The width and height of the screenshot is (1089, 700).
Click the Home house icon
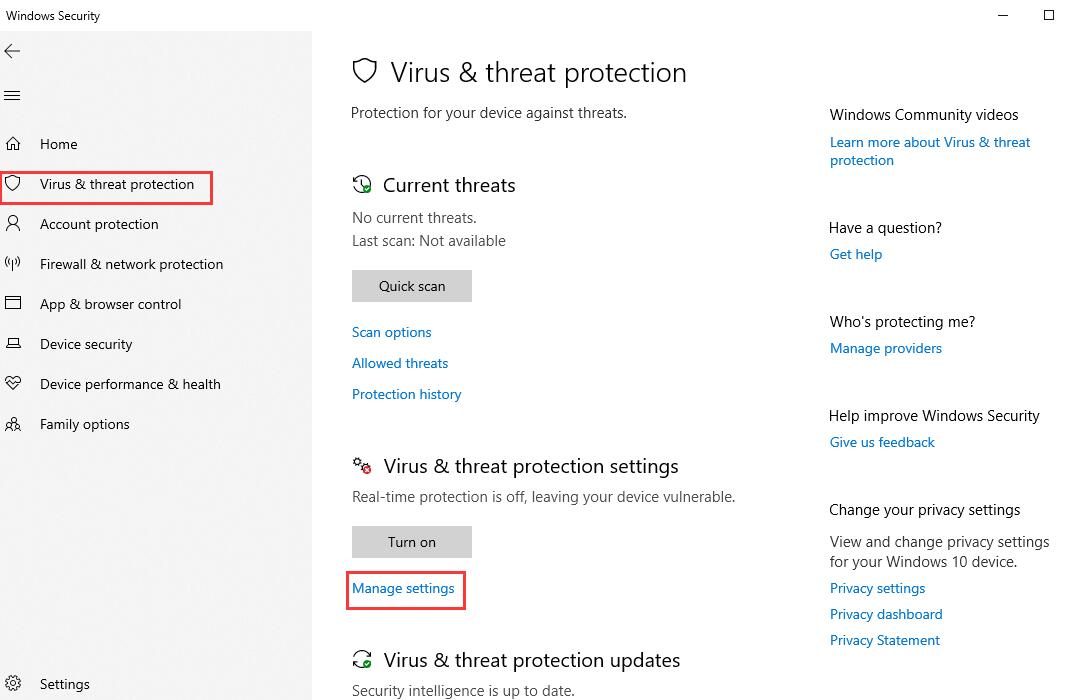pyautogui.click(x=13, y=144)
